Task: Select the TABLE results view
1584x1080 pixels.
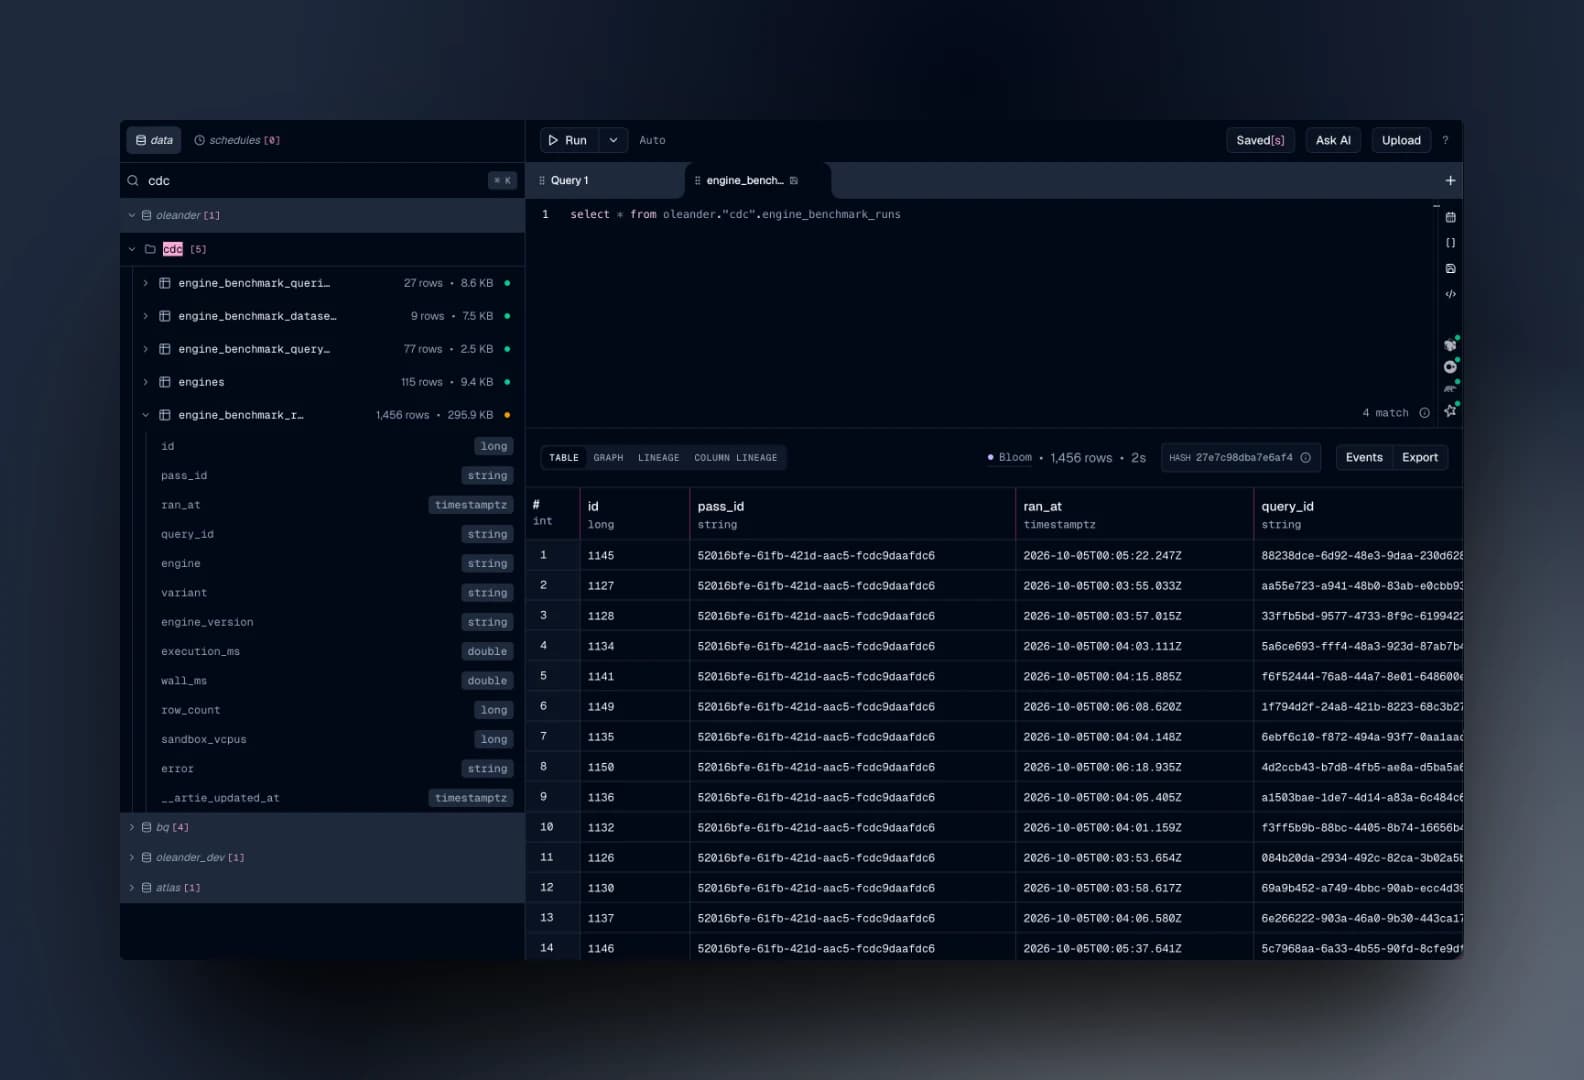Action: pyautogui.click(x=564, y=458)
